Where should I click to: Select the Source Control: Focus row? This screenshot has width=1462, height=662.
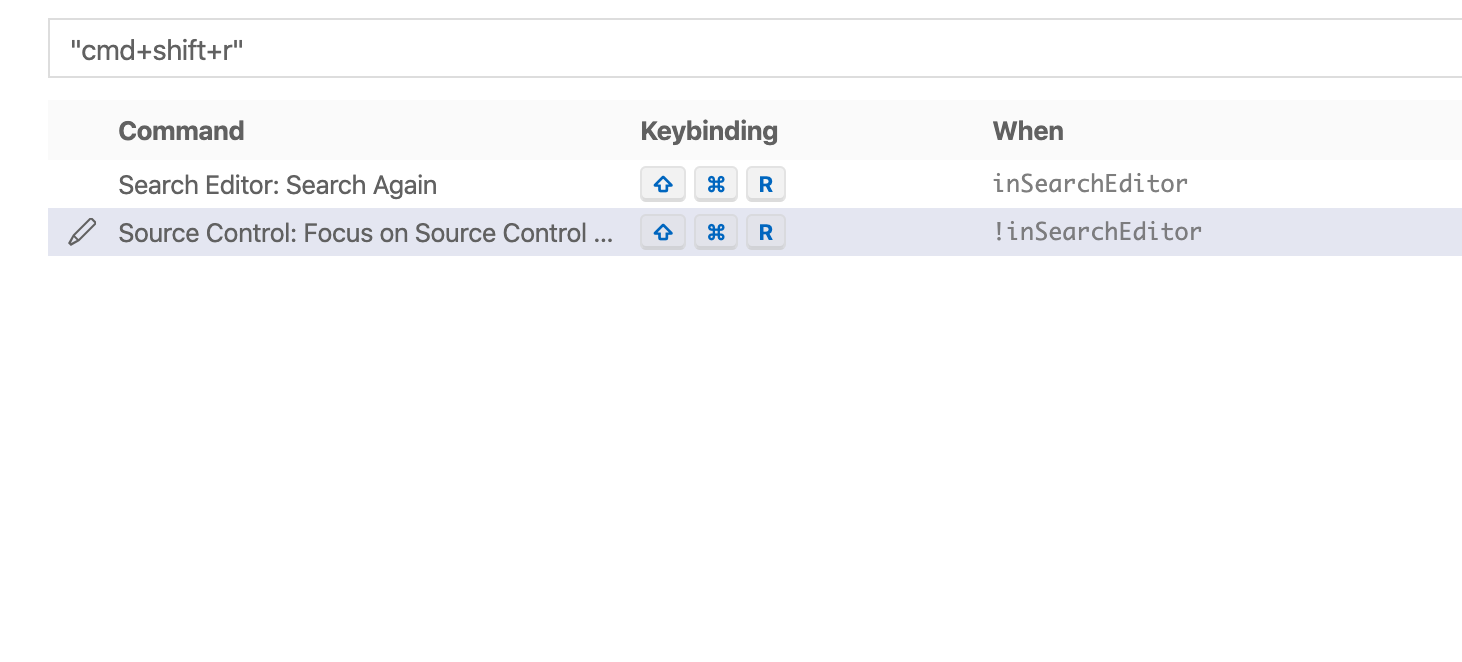400,232
